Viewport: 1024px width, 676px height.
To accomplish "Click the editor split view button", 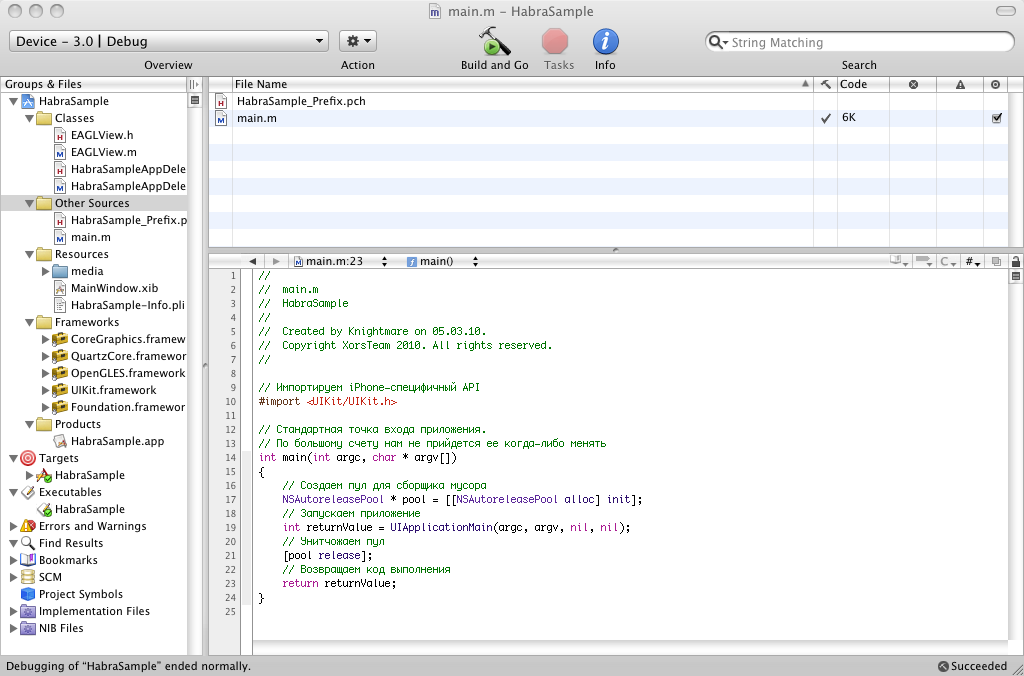I will [x=1016, y=276].
